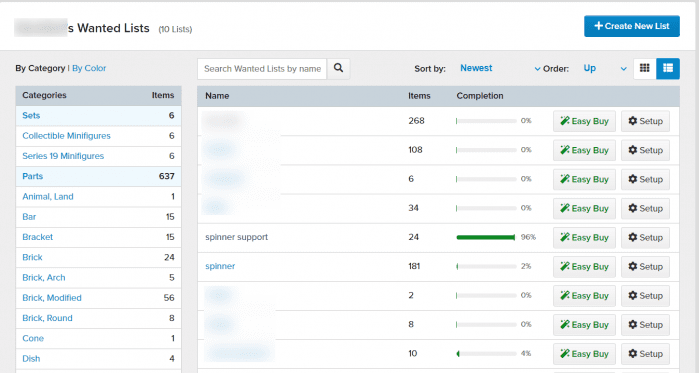Open the Brick category

point(32,257)
